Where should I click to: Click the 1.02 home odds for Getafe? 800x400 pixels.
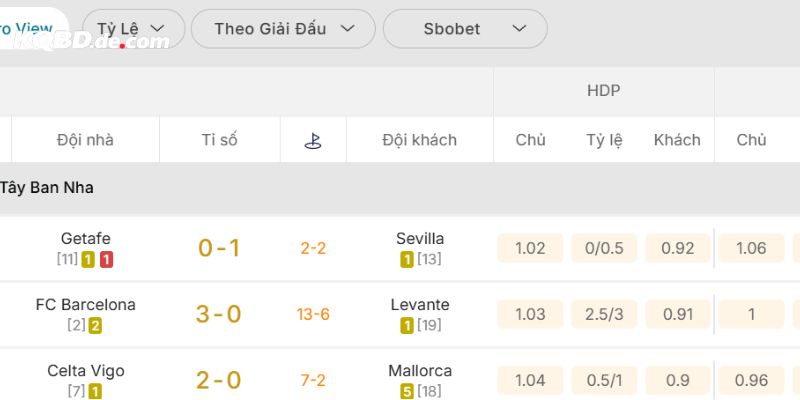530,248
